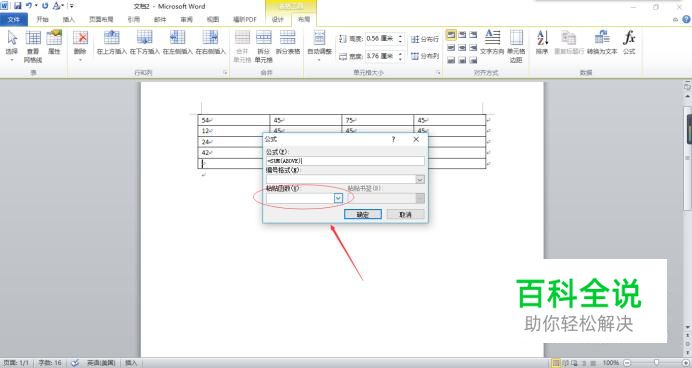The width and height of the screenshot is (692, 368).
Task: Click table cell containing 12
Action: coord(234,131)
